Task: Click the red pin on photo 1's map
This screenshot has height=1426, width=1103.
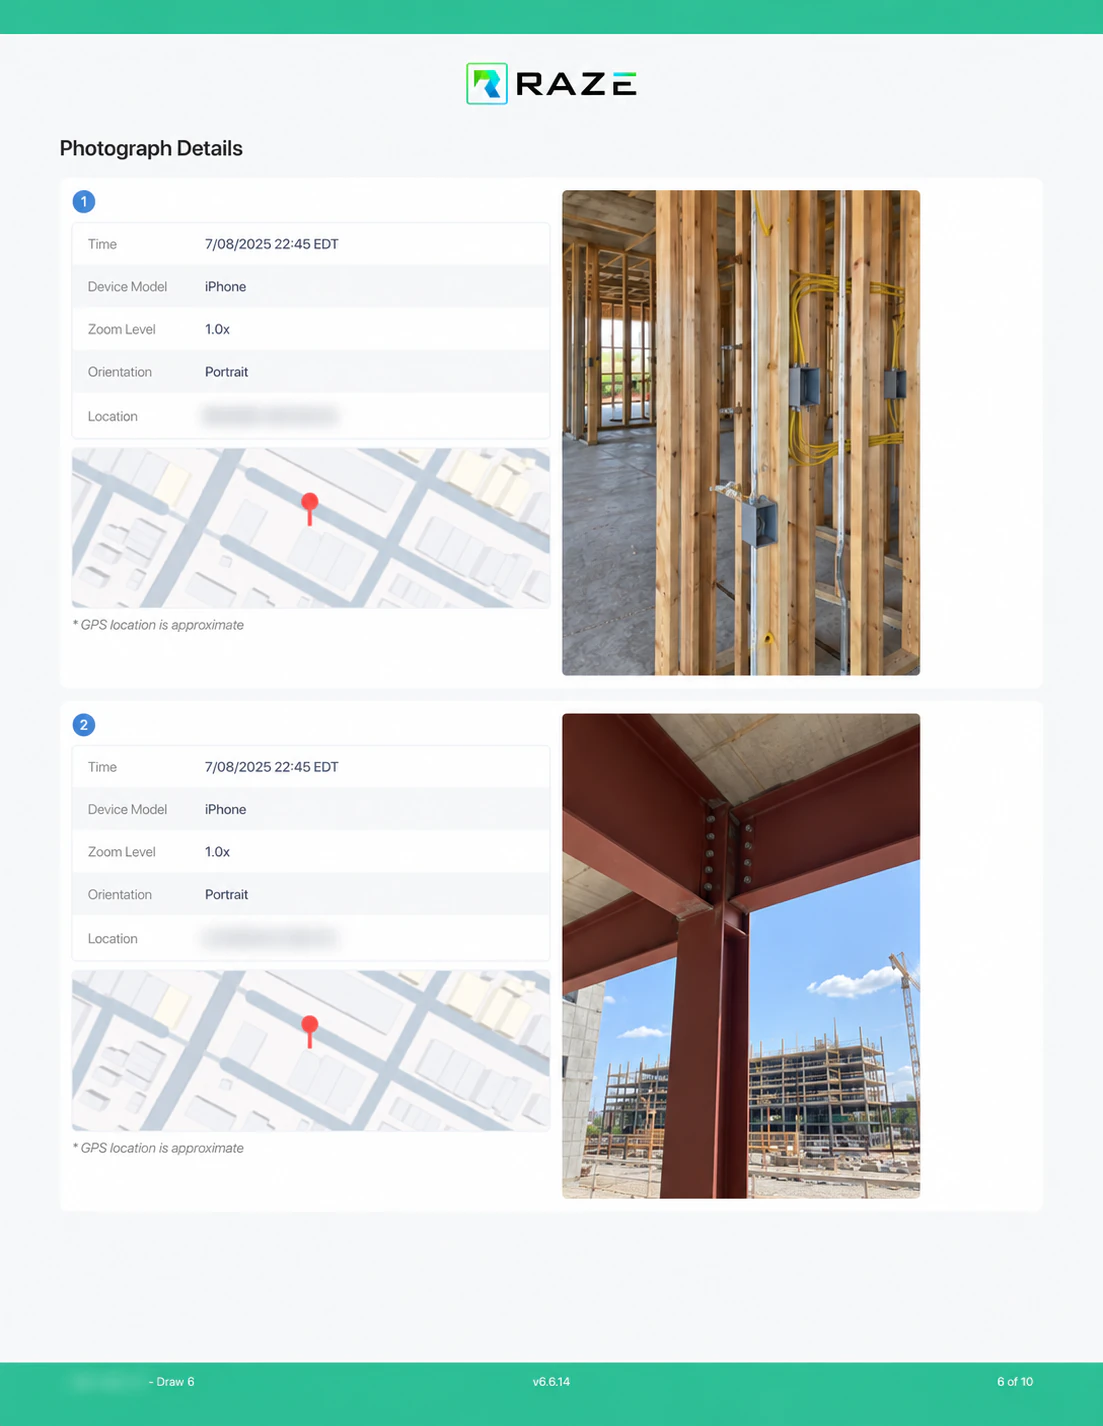Action: tap(310, 508)
